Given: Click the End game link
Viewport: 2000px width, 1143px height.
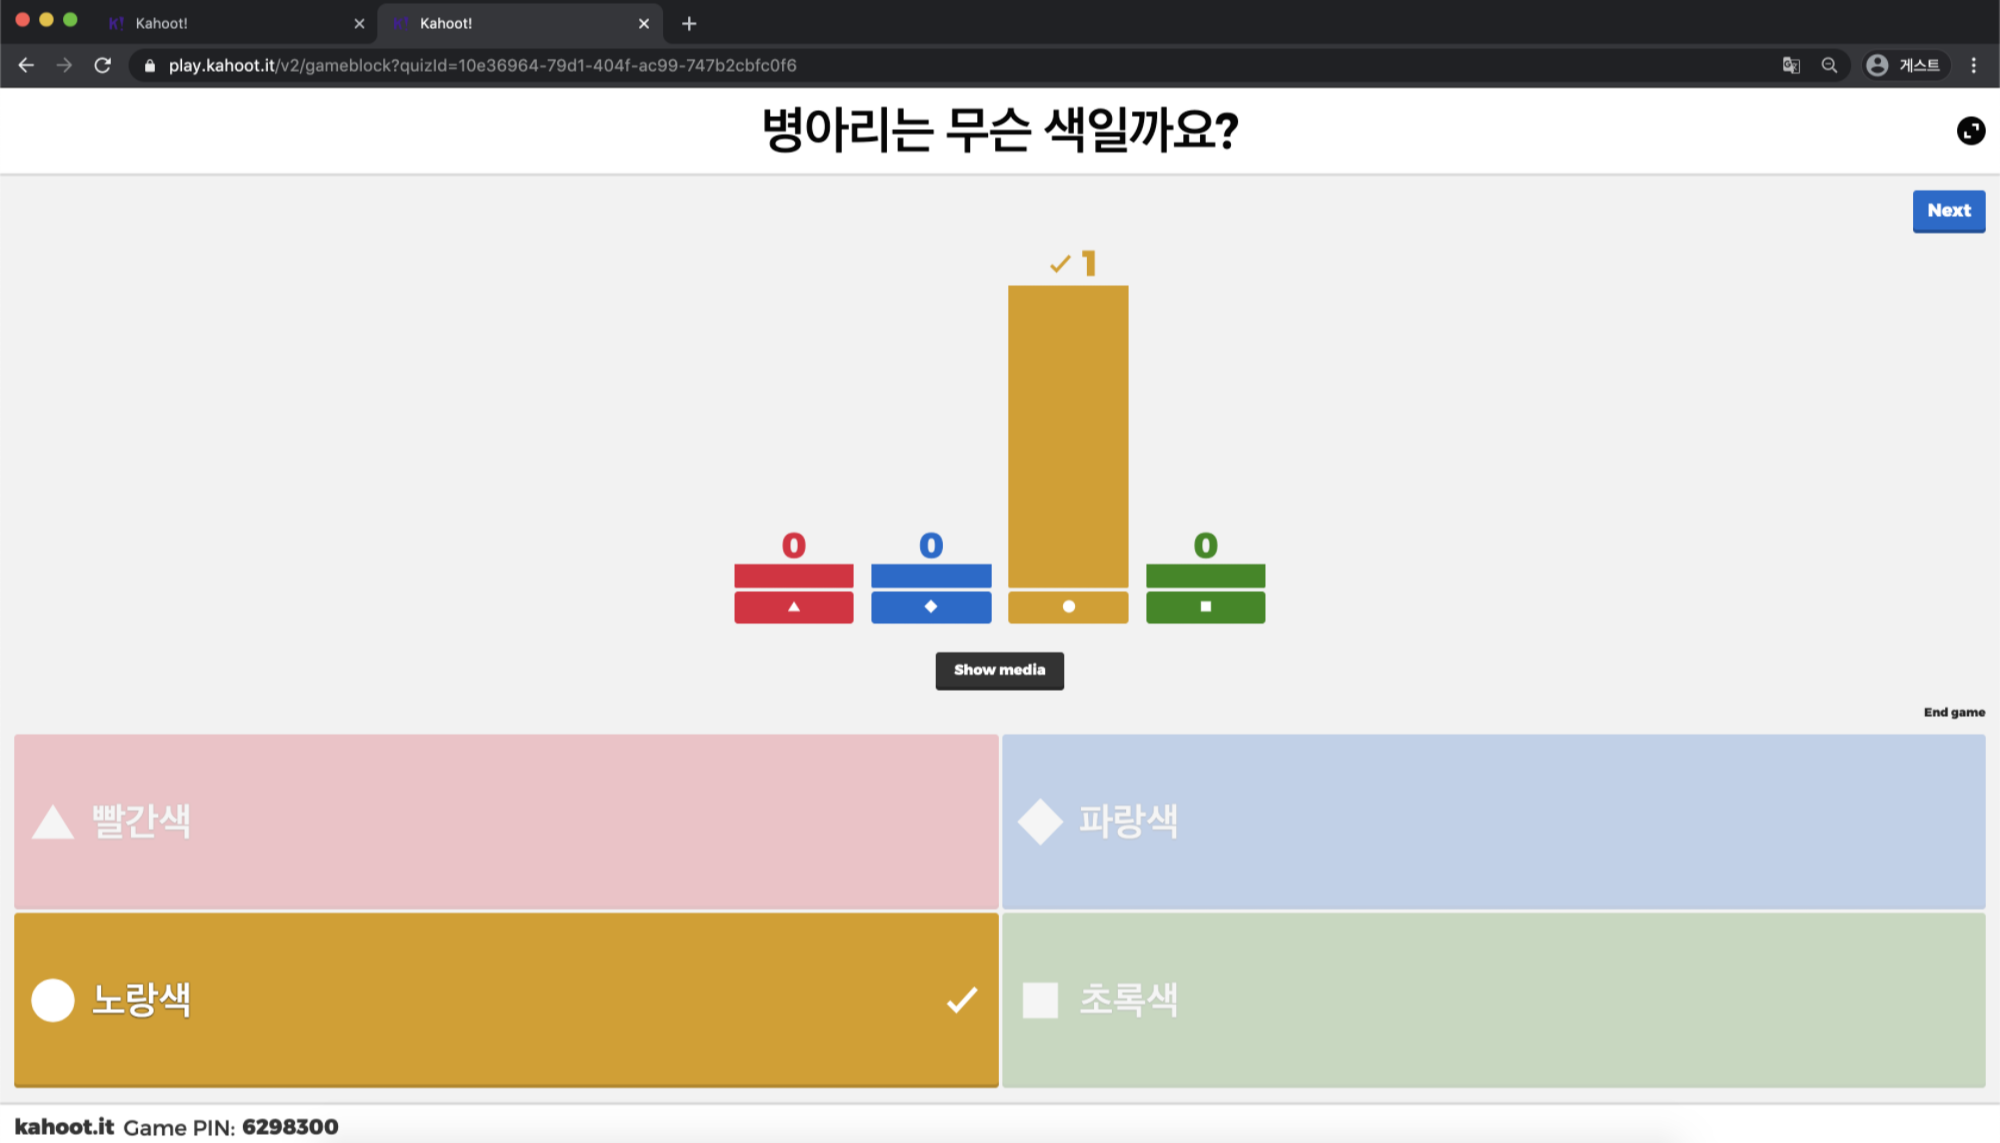Looking at the screenshot, I should click(x=1954, y=712).
